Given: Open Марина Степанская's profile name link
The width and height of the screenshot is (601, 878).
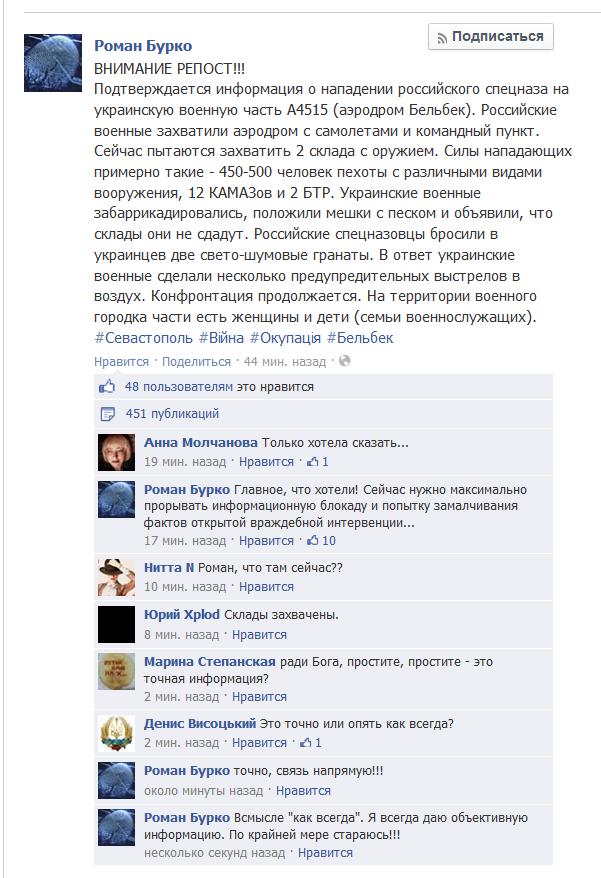Looking at the screenshot, I should point(209,661).
